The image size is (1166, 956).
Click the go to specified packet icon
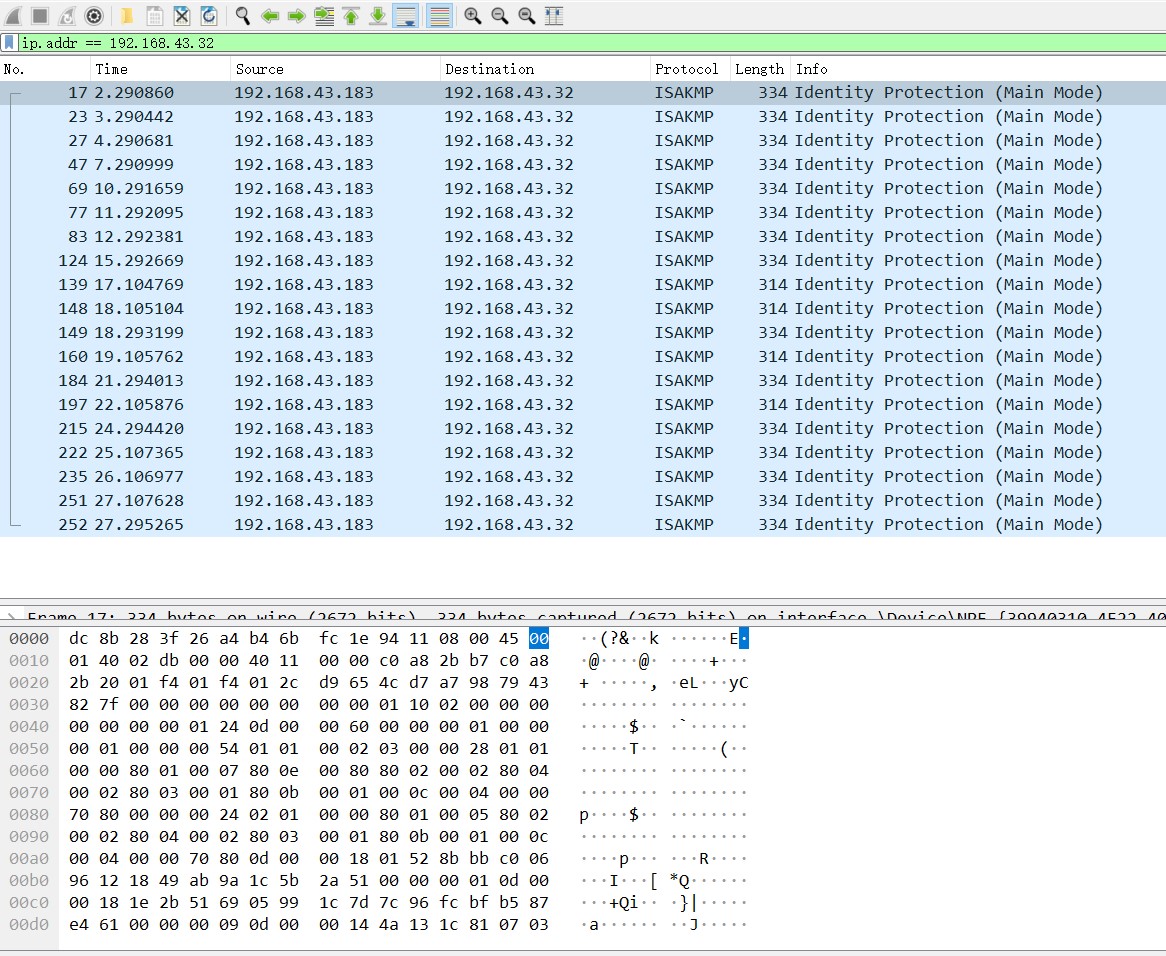coord(324,16)
